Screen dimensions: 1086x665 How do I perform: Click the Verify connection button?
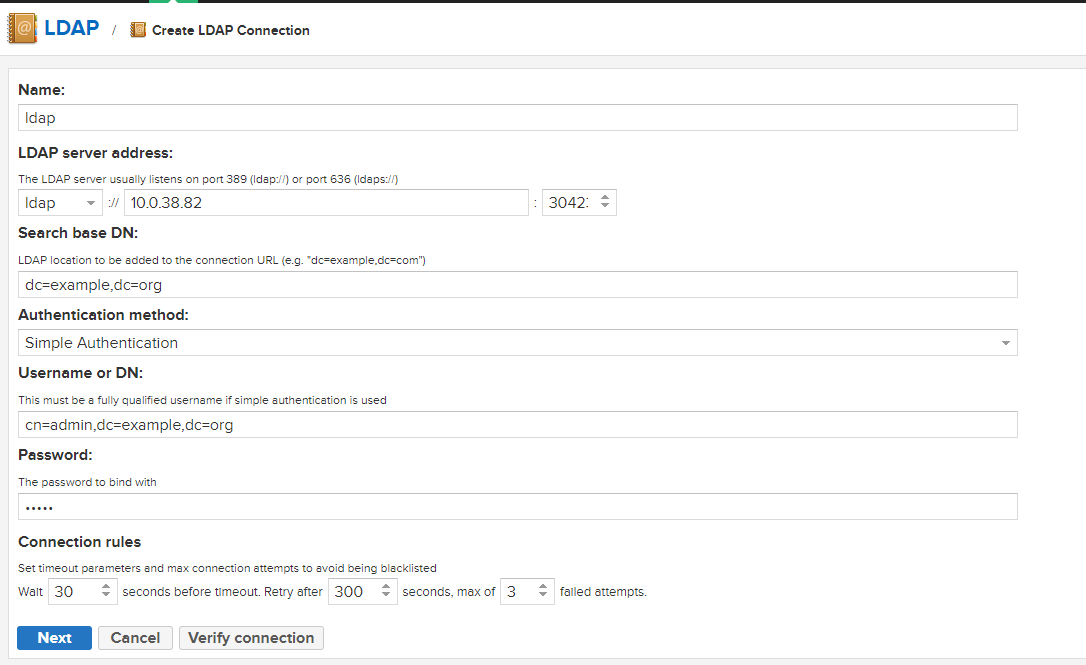click(x=251, y=638)
